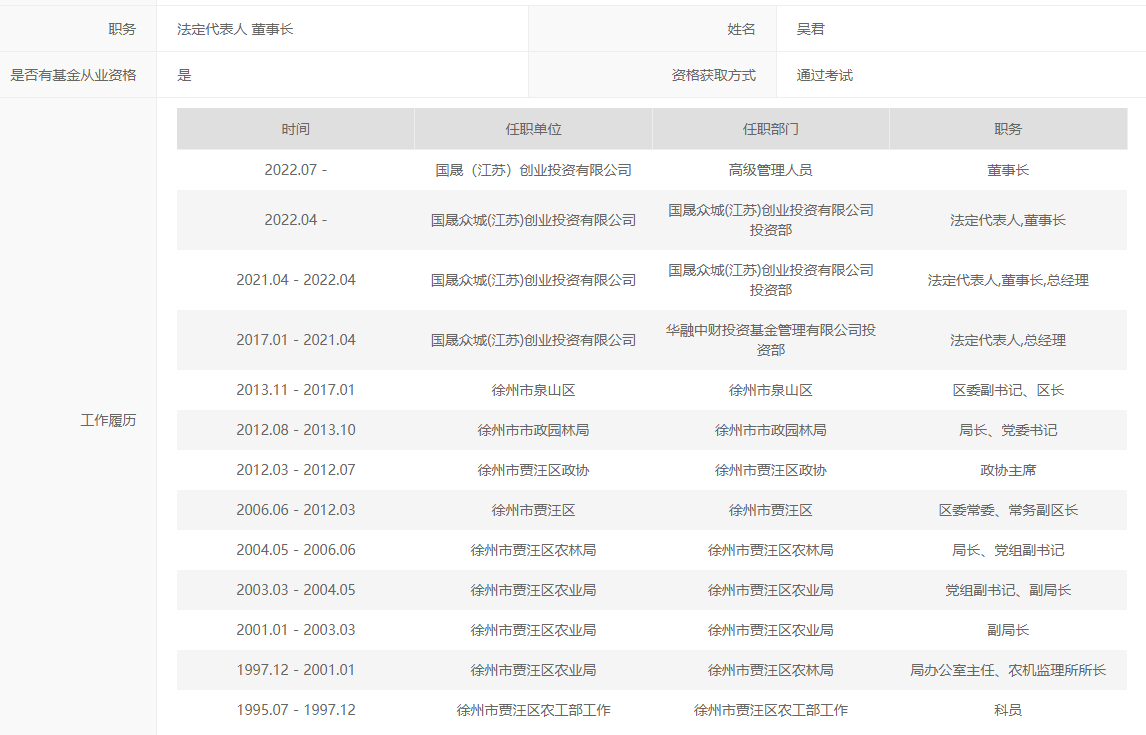Screen dimensions: 1146x735
Task: Click 国晟（江苏）创业投资有限公司 company cell
Action: pyautogui.click(x=533, y=170)
